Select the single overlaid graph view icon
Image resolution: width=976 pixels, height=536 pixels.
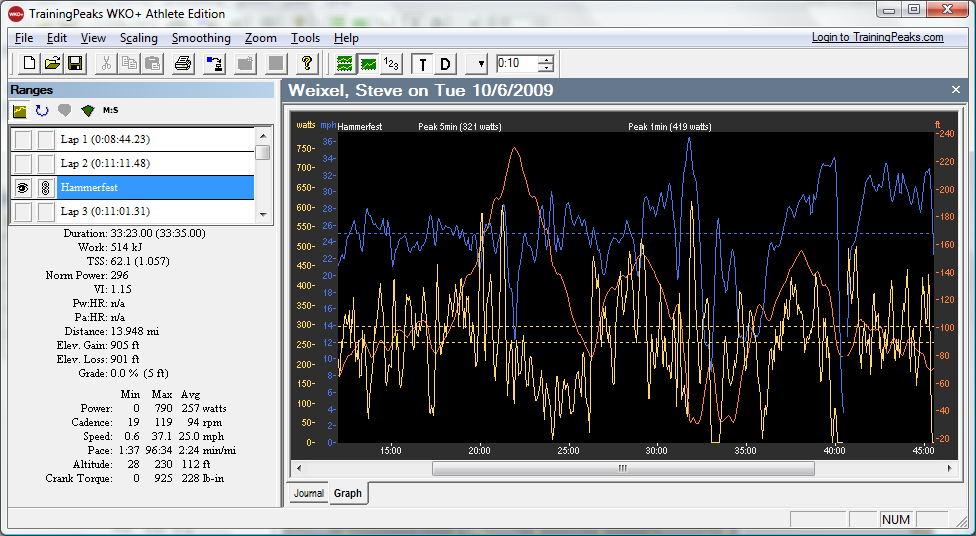pyautogui.click(x=368, y=63)
